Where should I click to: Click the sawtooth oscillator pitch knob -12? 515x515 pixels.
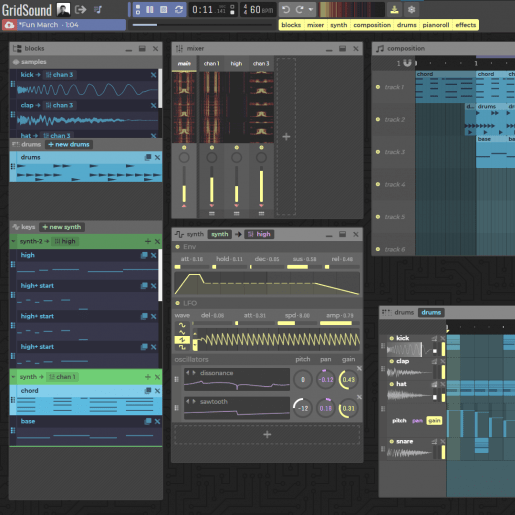pyautogui.click(x=303, y=408)
